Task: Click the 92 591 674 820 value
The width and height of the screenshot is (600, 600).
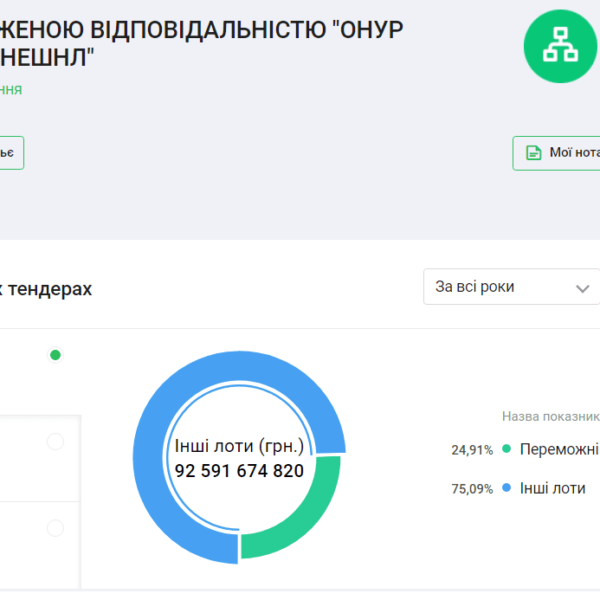Action: (239, 471)
